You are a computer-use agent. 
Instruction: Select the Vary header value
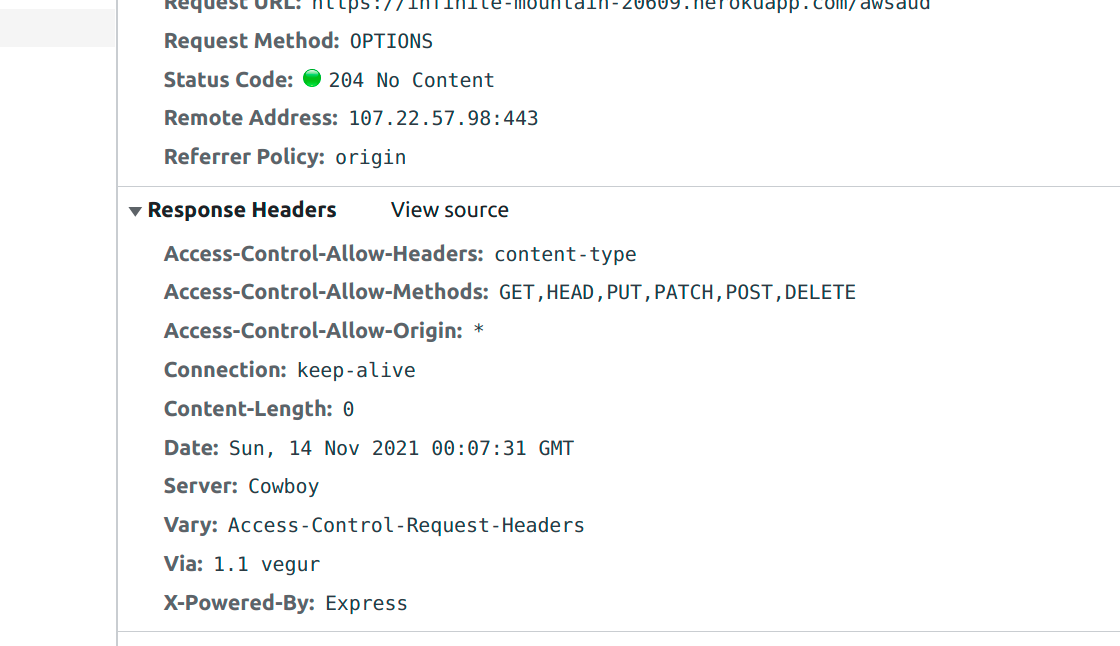pos(406,524)
